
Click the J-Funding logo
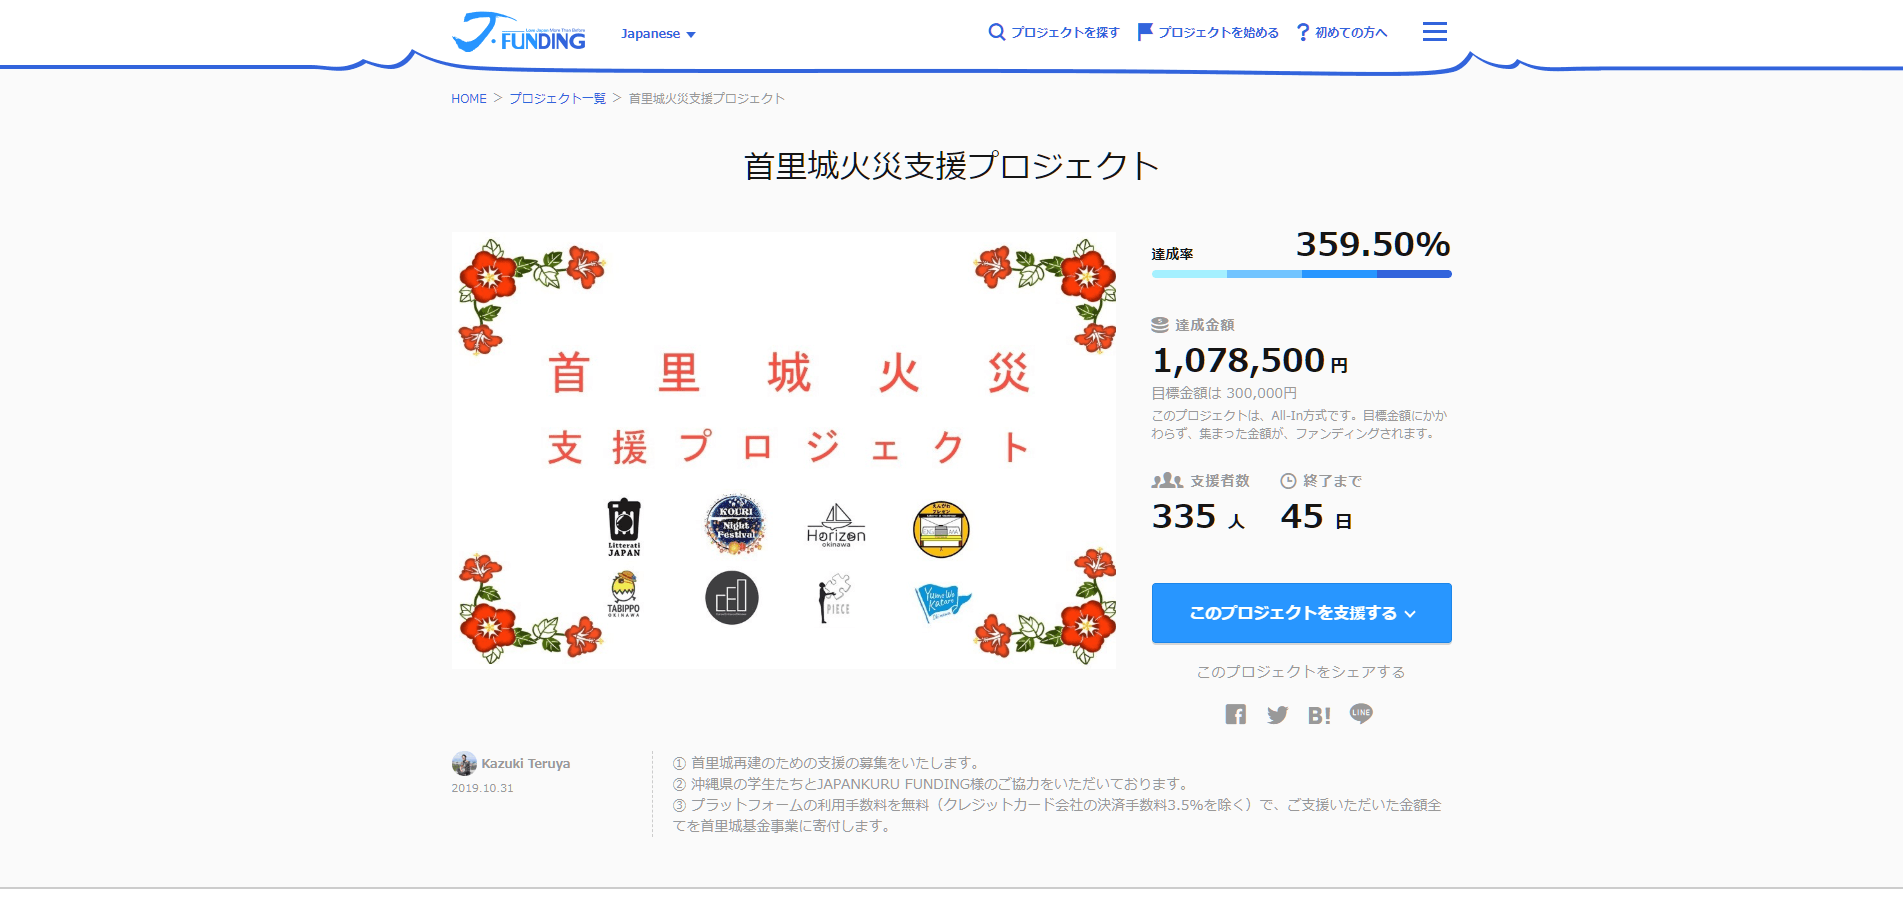coord(519,32)
